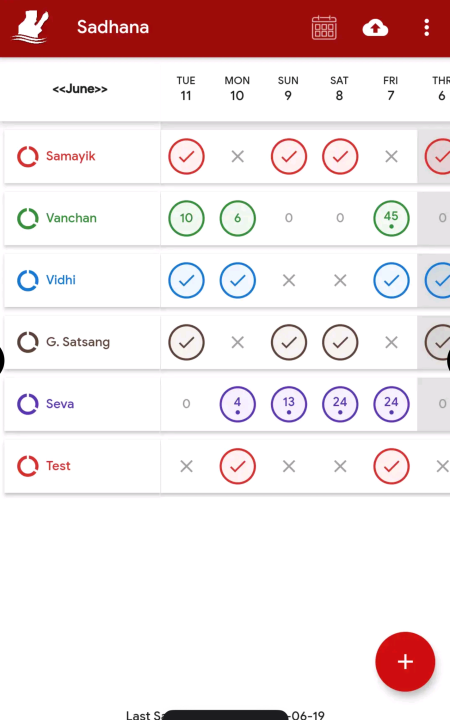Viewport: 450px width, 720px height.
Task: Tap the red Samayik progress ring
Action: [x=28, y=157]
